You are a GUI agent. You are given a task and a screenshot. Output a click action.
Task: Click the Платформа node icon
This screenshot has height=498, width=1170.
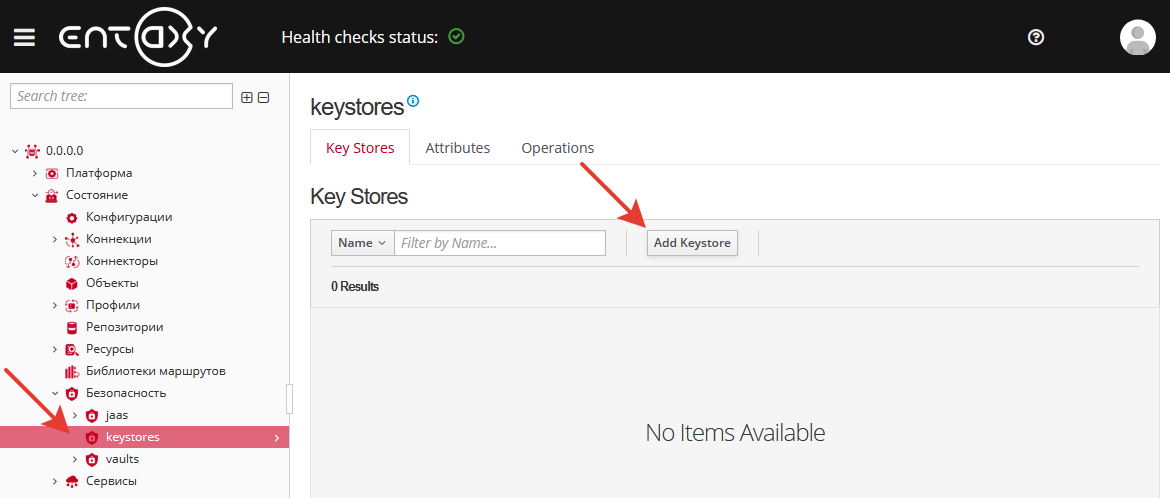point(52,173)
